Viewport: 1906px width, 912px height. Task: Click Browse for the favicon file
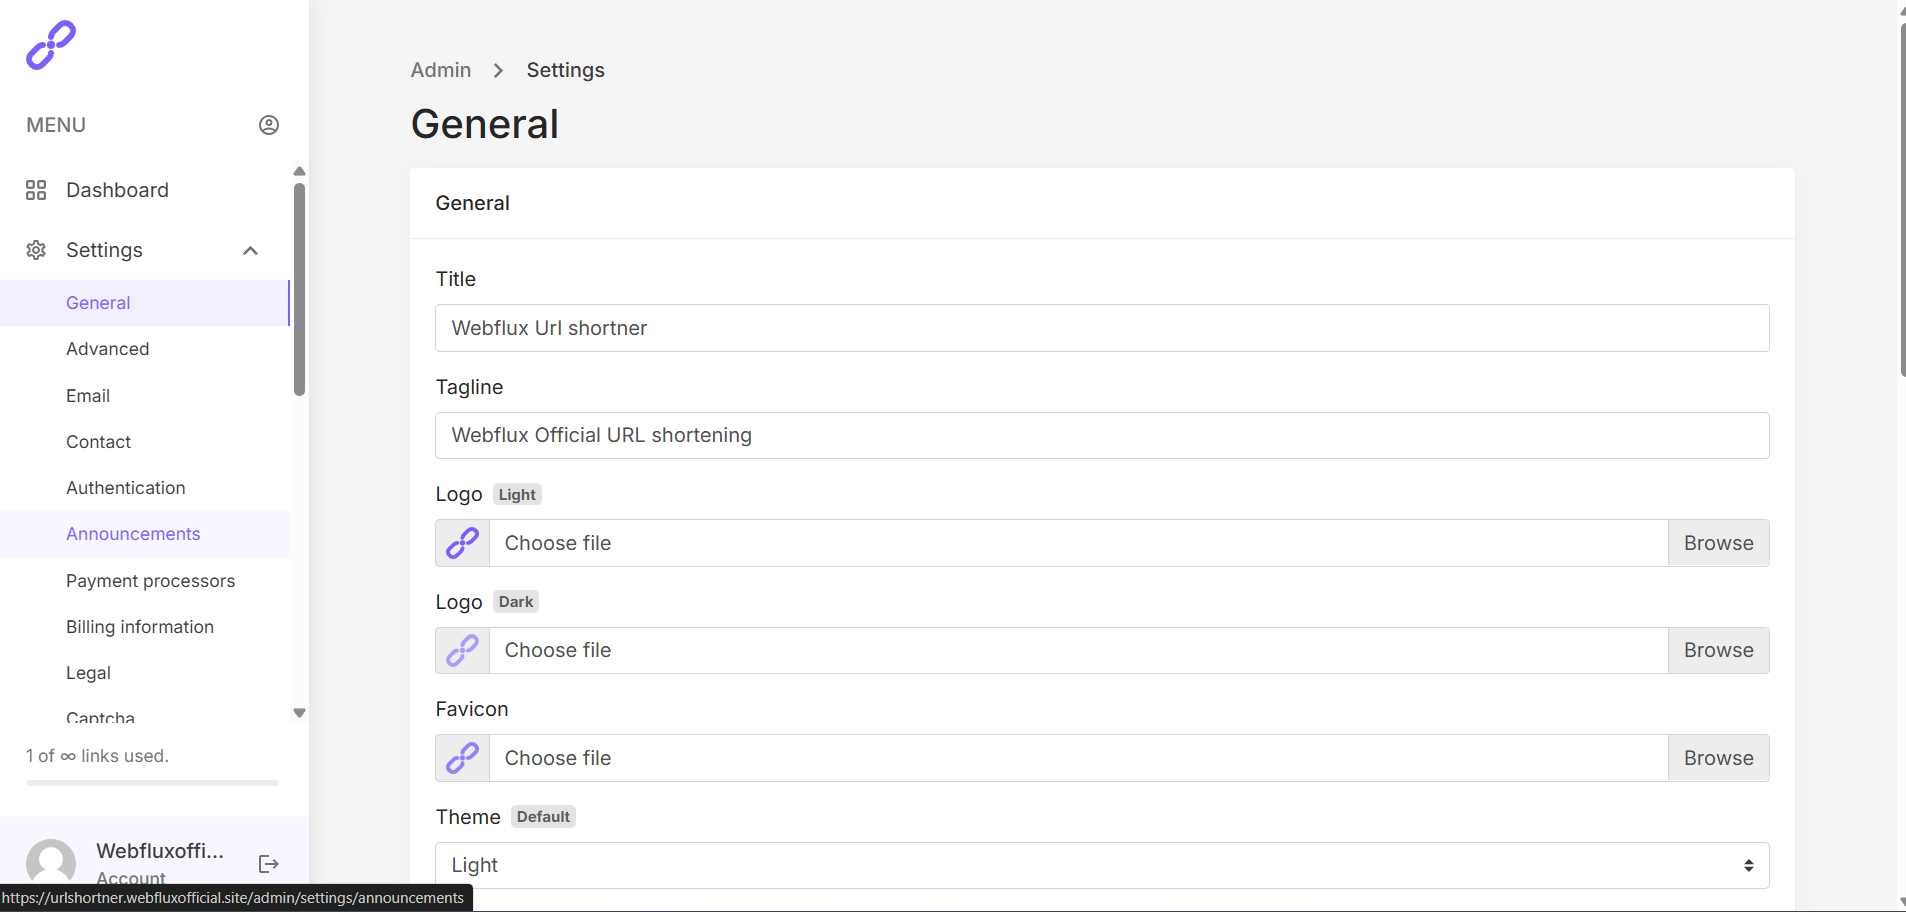tap(1718, 757)
